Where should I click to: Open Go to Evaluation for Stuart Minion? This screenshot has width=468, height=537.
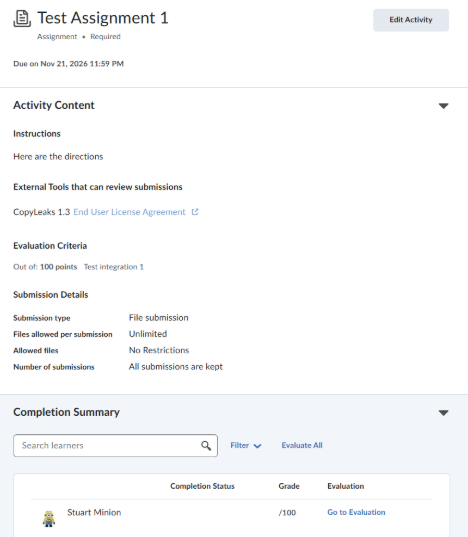[x=356, y=512]
